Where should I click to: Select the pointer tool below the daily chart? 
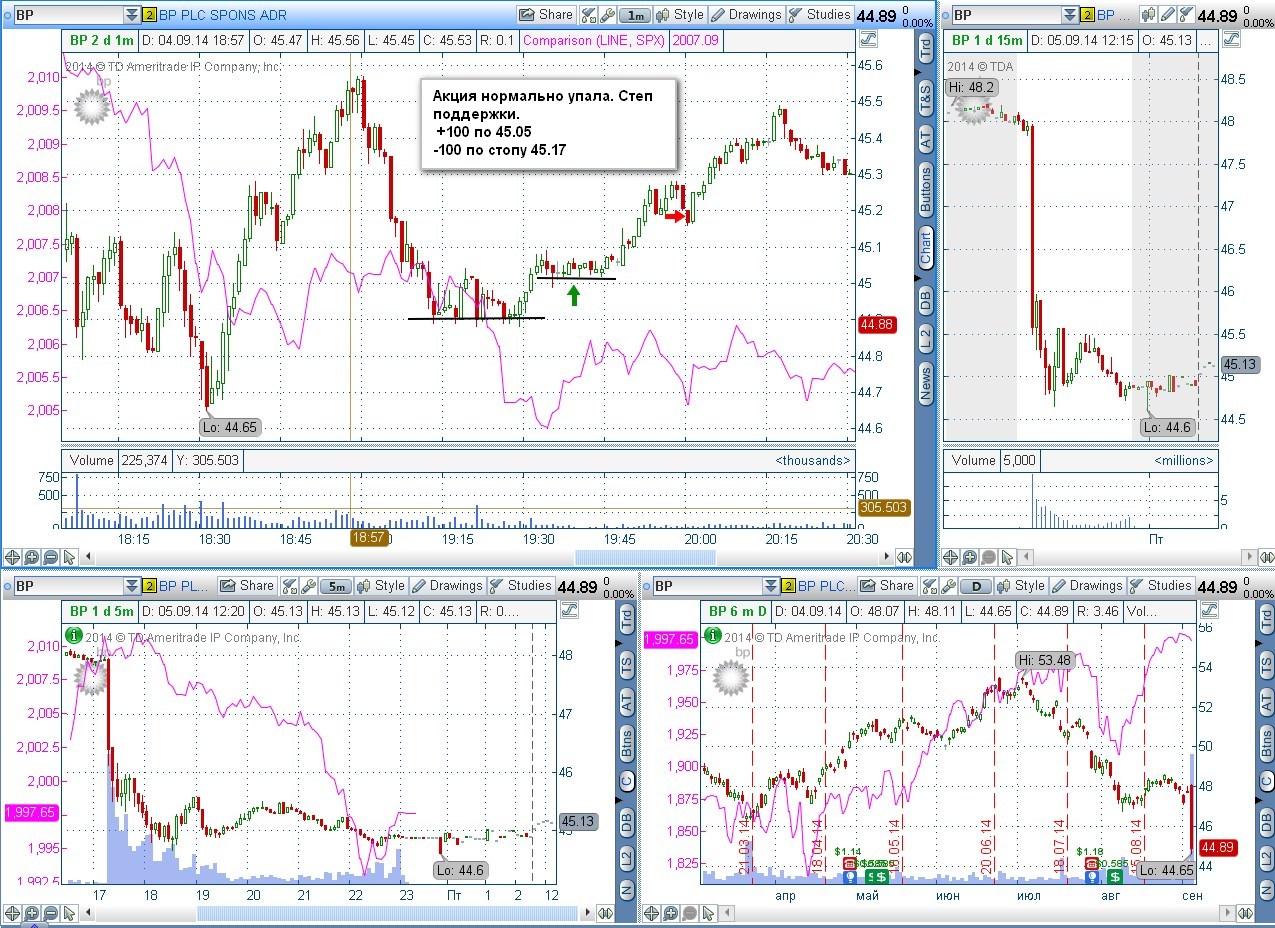[709, 913]
